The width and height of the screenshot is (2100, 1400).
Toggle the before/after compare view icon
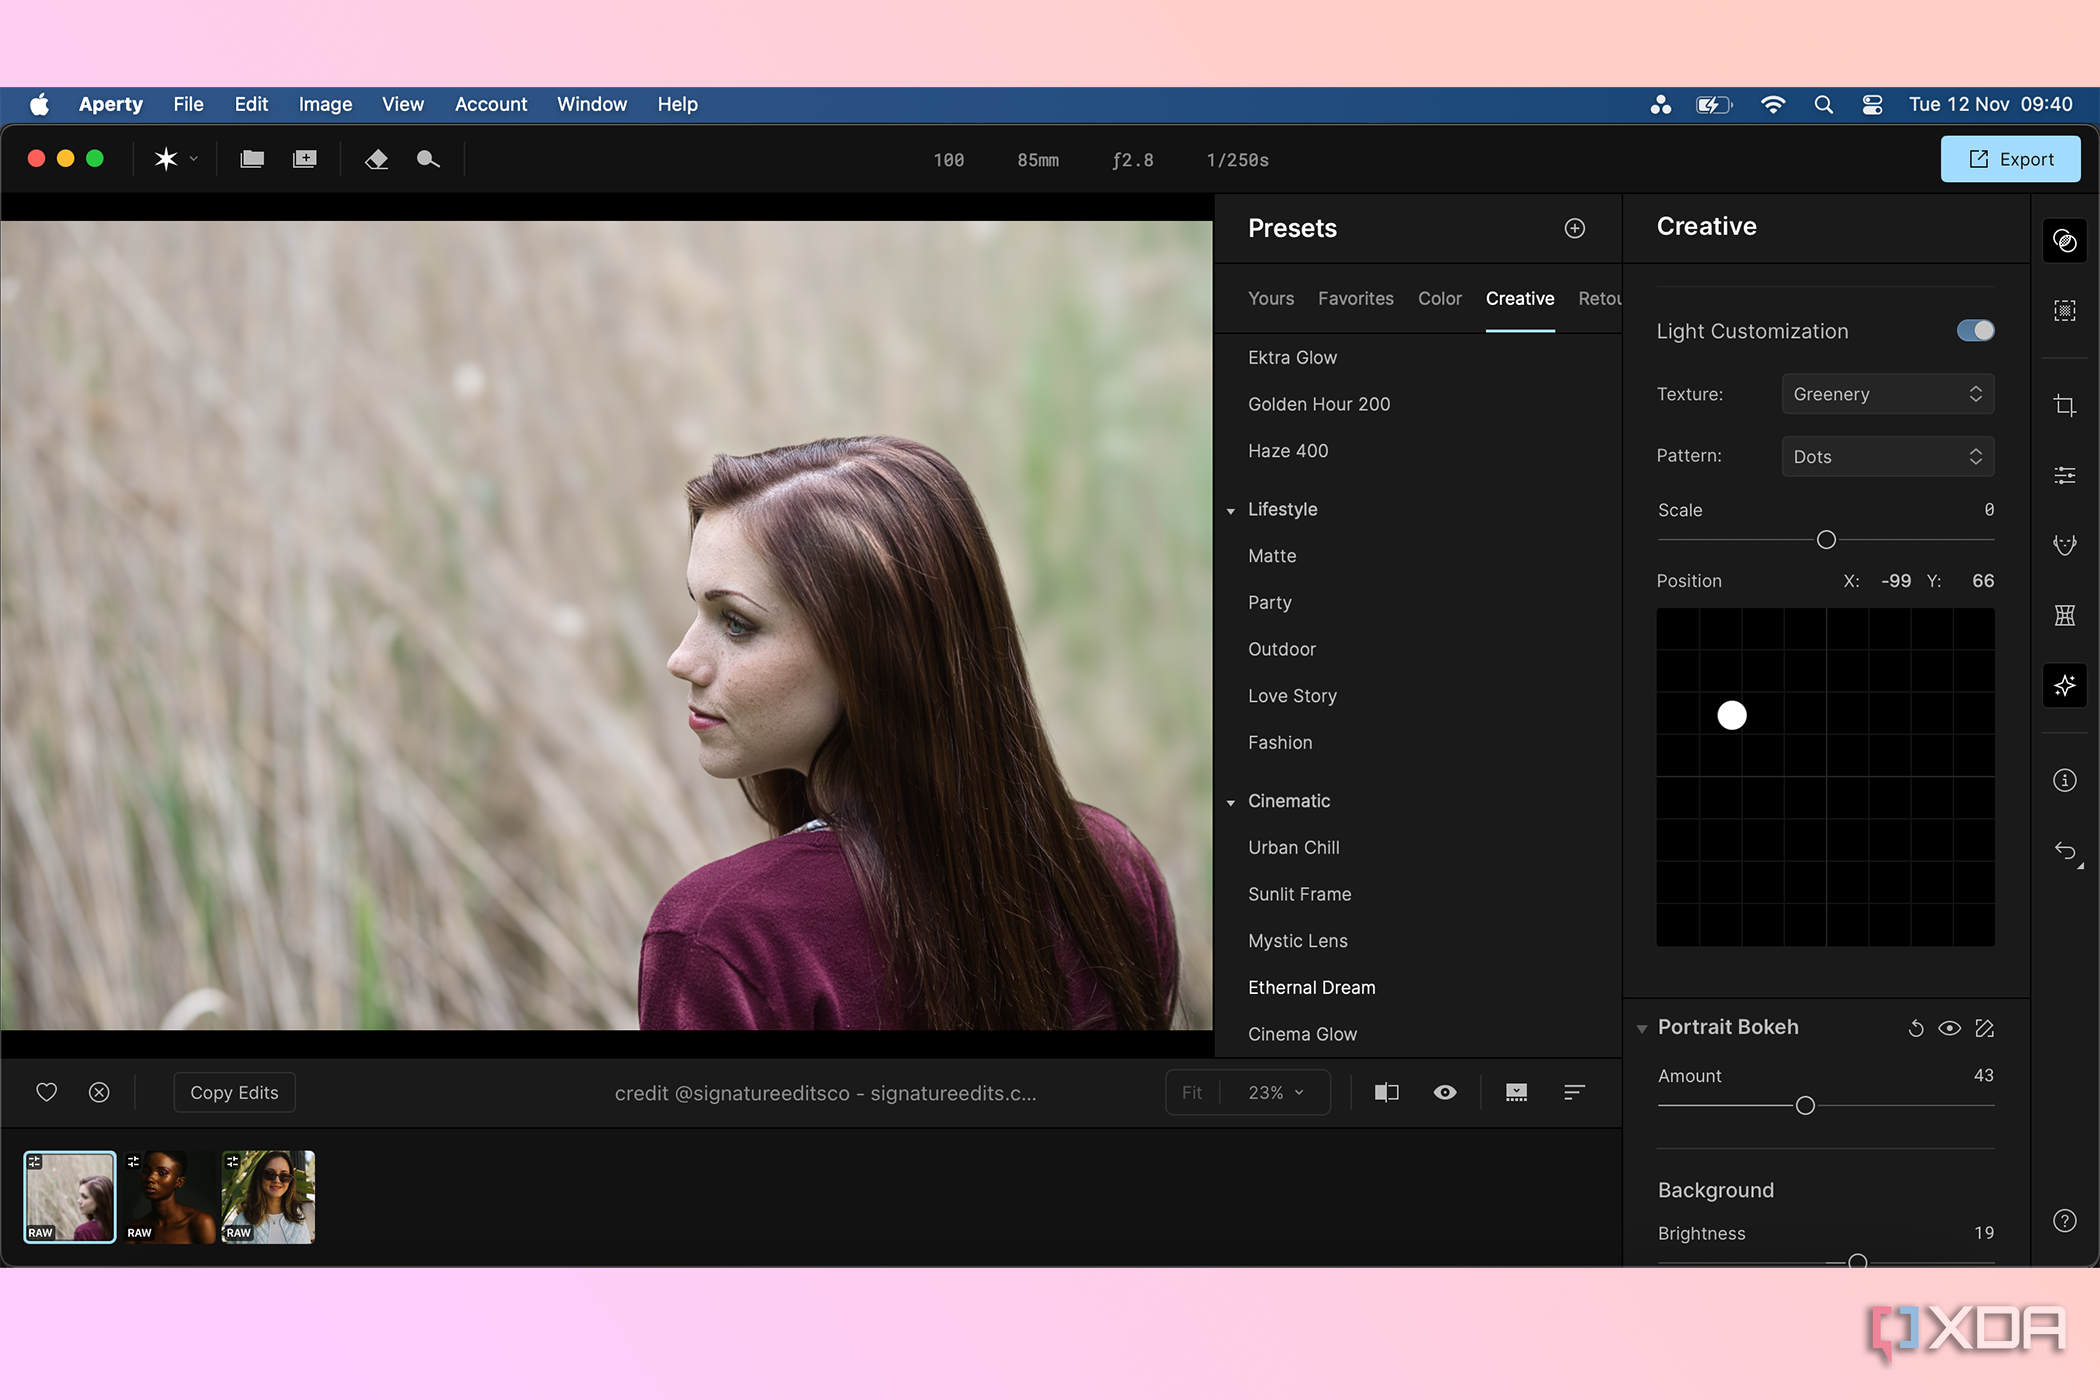tap(1386, 1092)
